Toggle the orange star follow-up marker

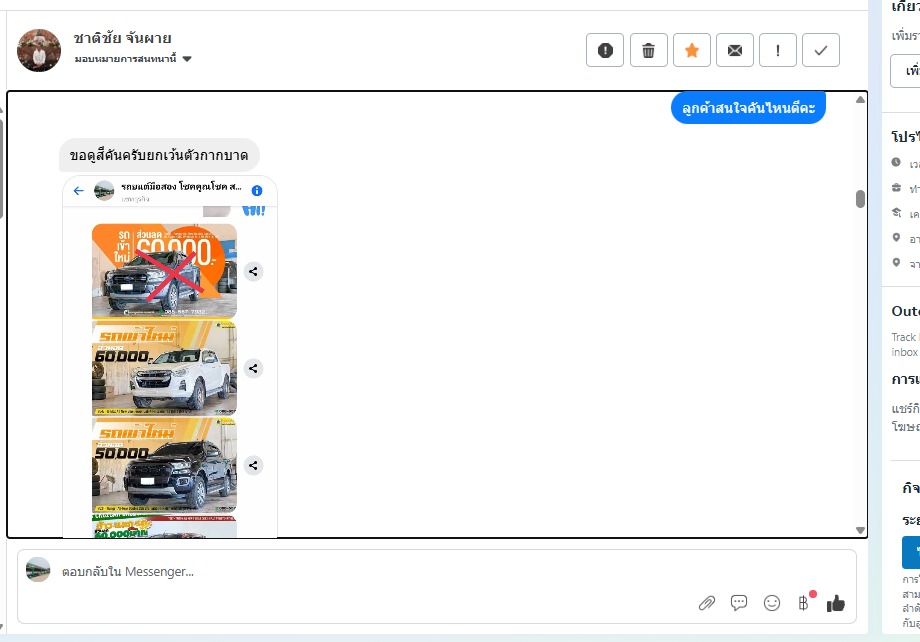click(x=692, y=50)
